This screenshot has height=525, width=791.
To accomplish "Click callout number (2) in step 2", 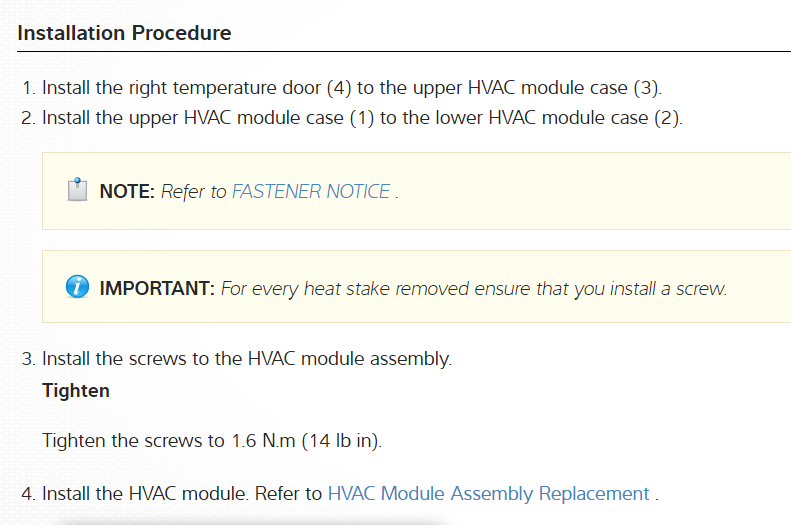I will pyautogui.click(x=668, y=118).
